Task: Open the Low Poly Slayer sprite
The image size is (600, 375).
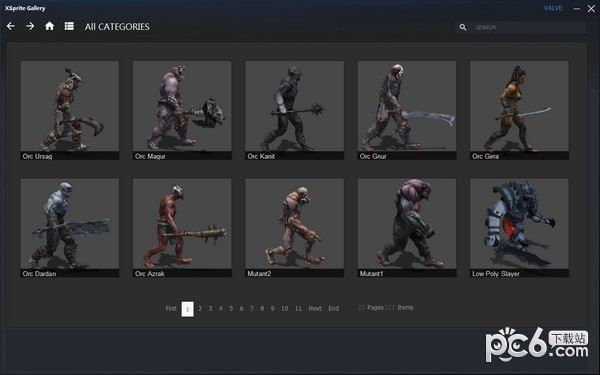Action: pos(519,228)
